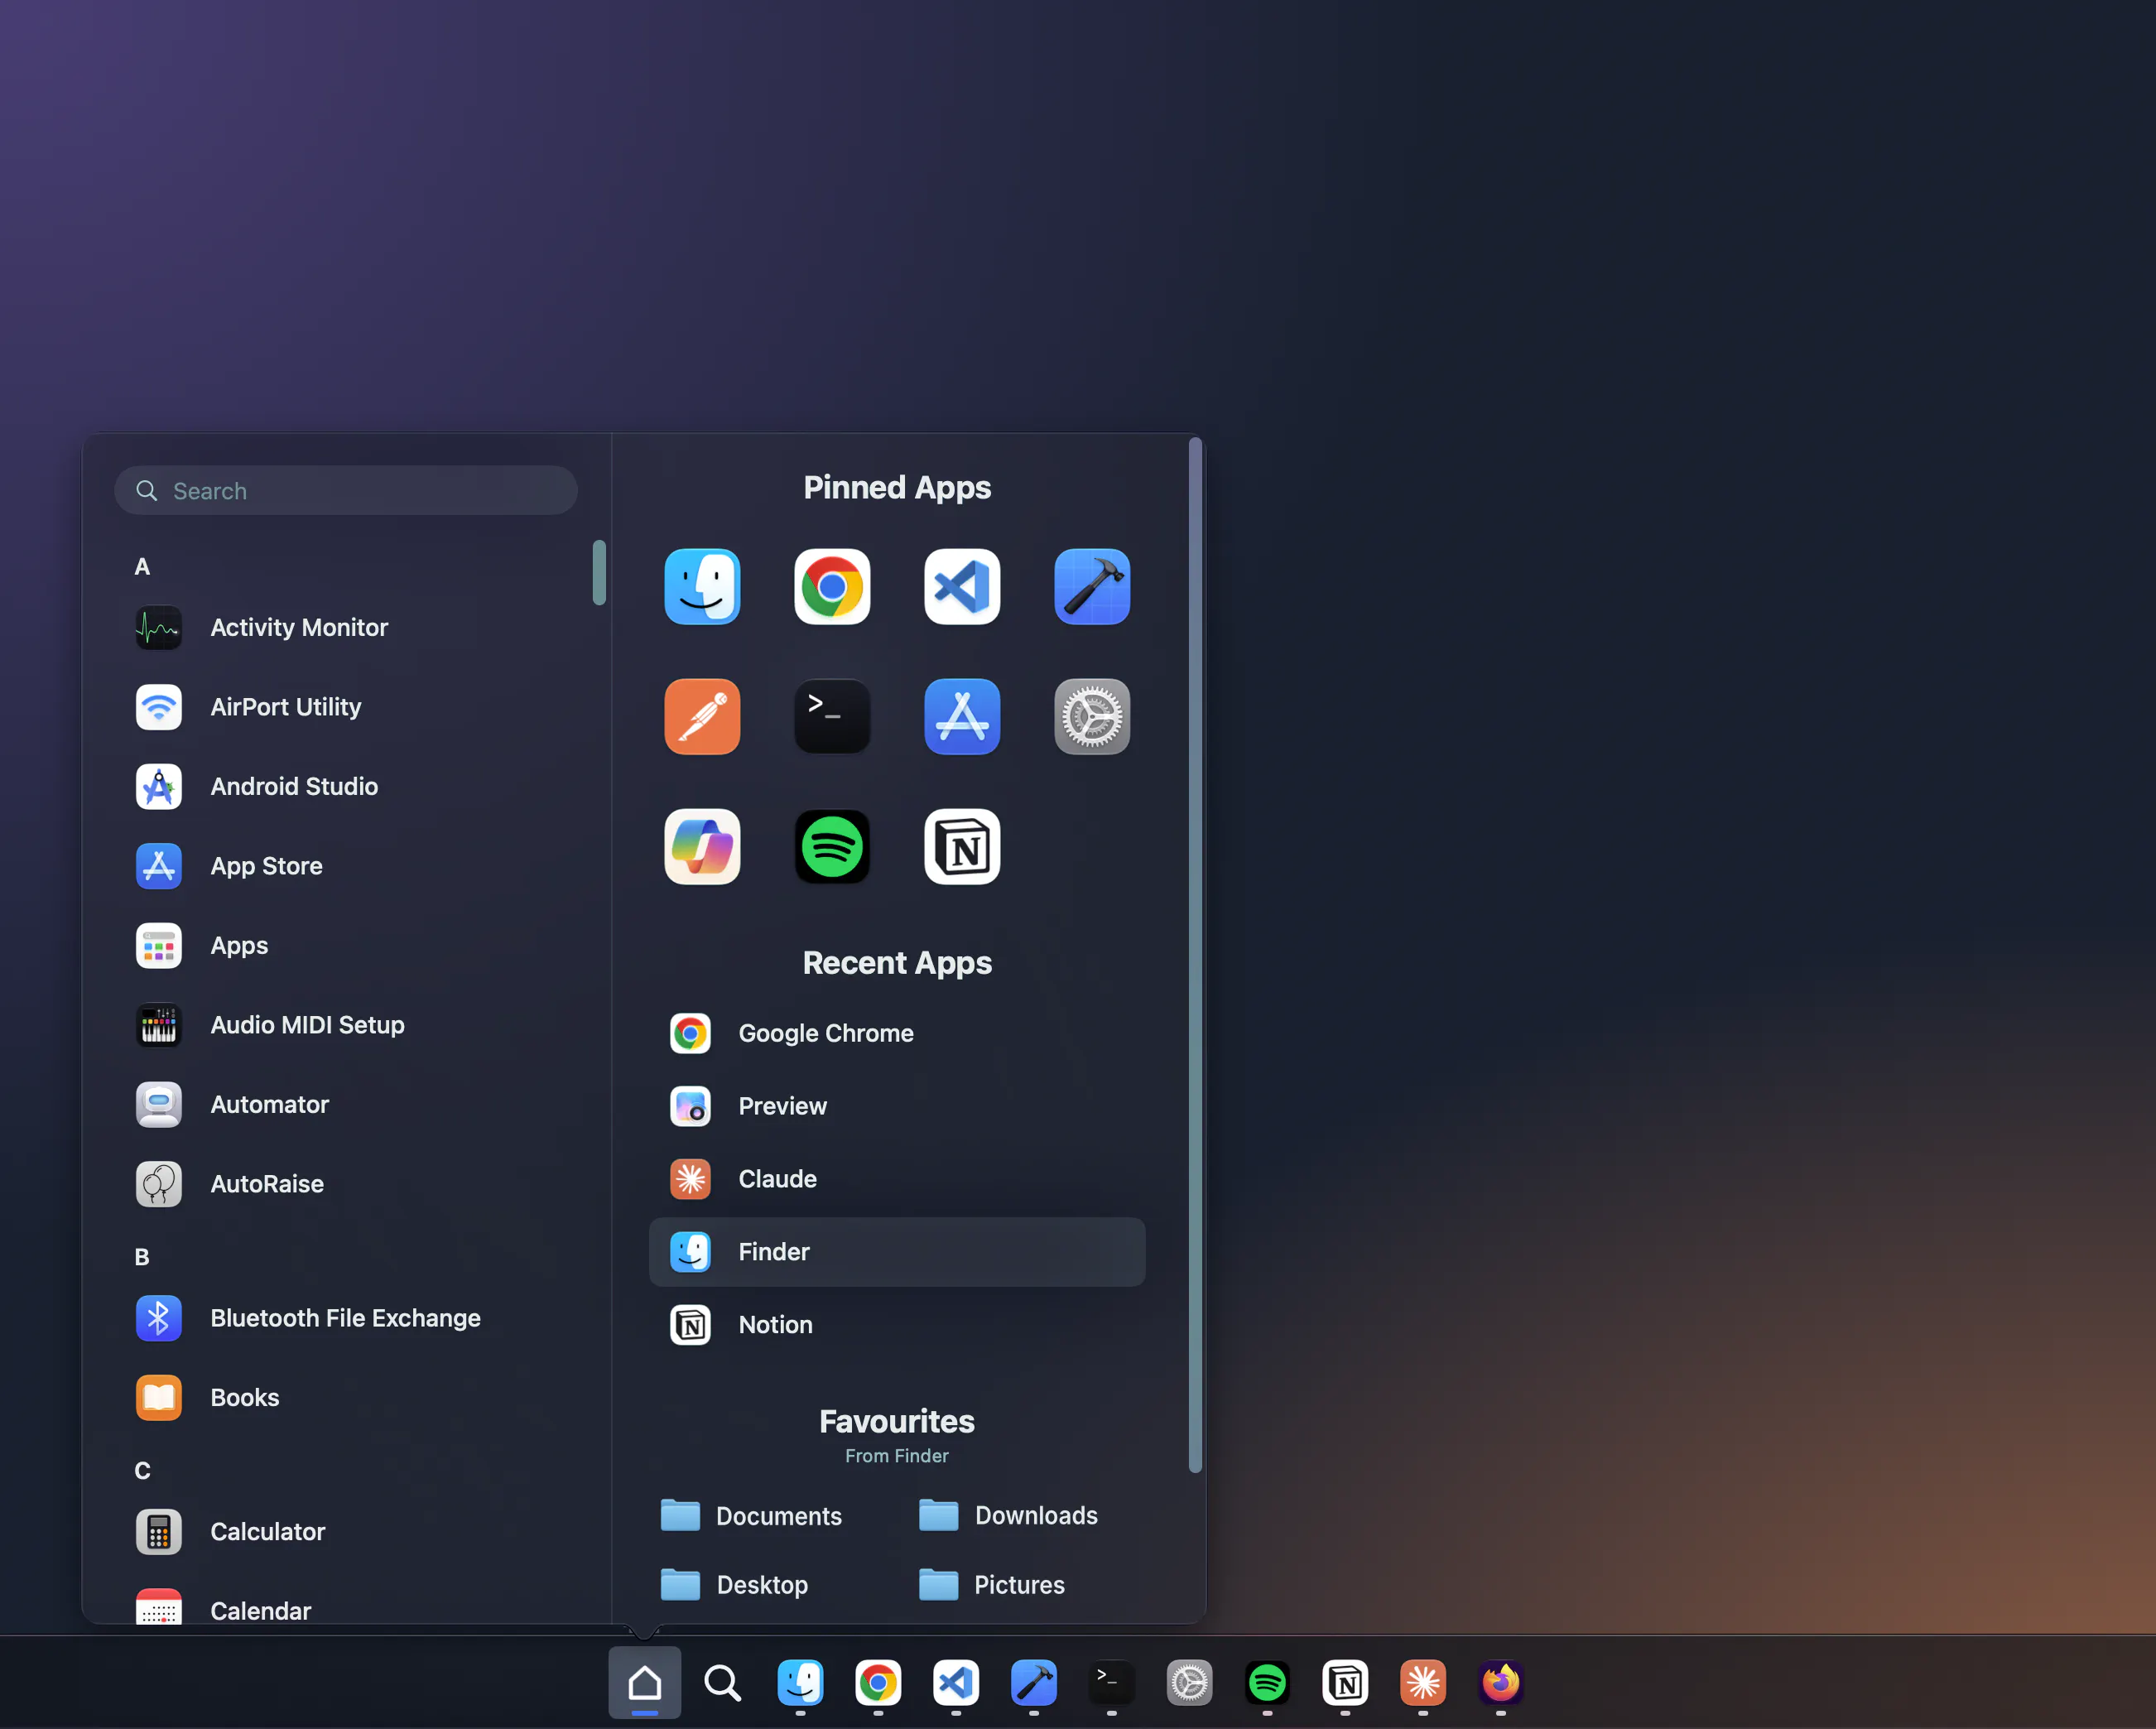Open Postman from Pinned Apps
2156x1729 pixels.
click(x=702, y=717)
